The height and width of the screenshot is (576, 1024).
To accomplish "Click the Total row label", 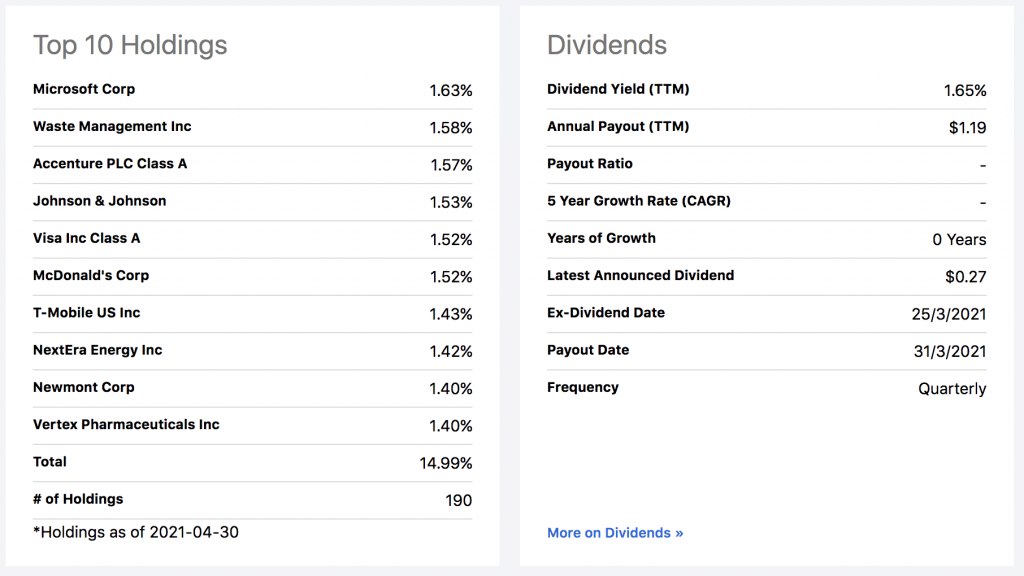I will [x=50, y=462].
